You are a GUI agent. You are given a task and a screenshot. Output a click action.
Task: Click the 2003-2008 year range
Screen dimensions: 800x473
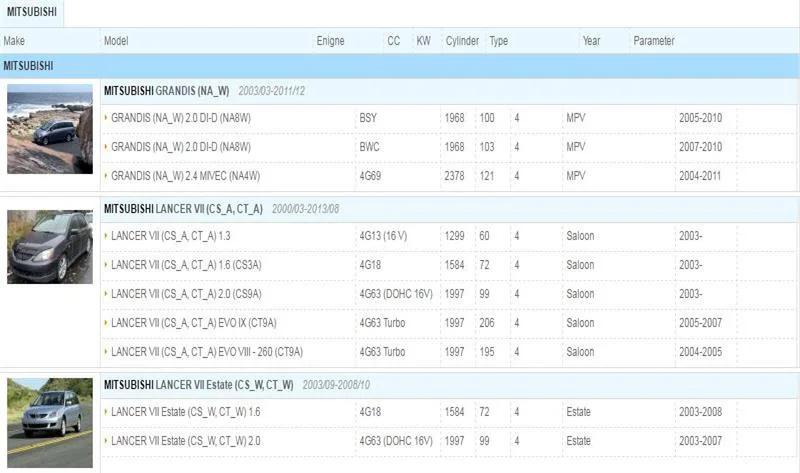[701, 412]
